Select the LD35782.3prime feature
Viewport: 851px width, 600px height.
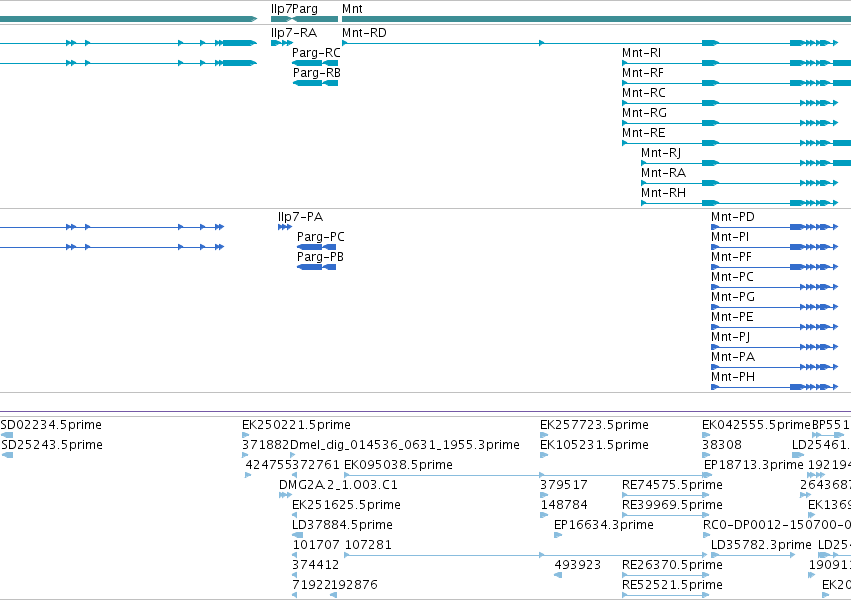tap(761, 545)
